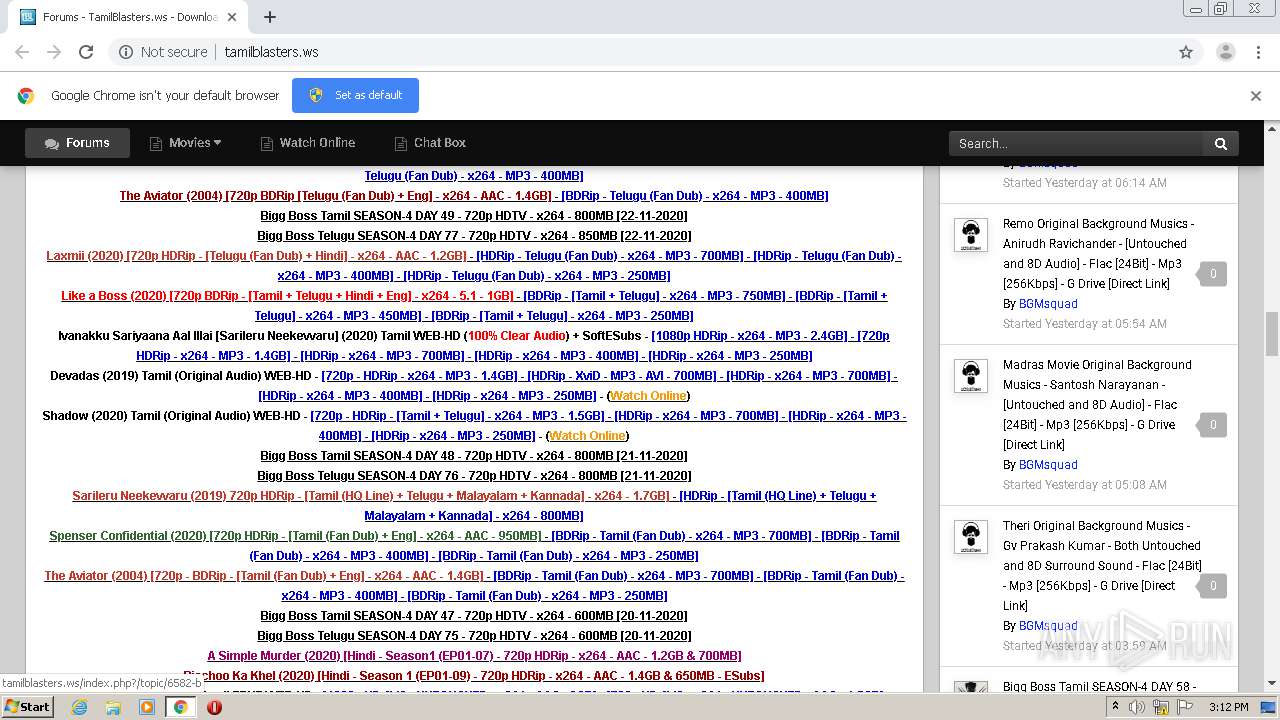The width and height of the screenshot is (1280, 720).
Task: Dismiss the default browser notification bar
Action: tap(1256, 96)
